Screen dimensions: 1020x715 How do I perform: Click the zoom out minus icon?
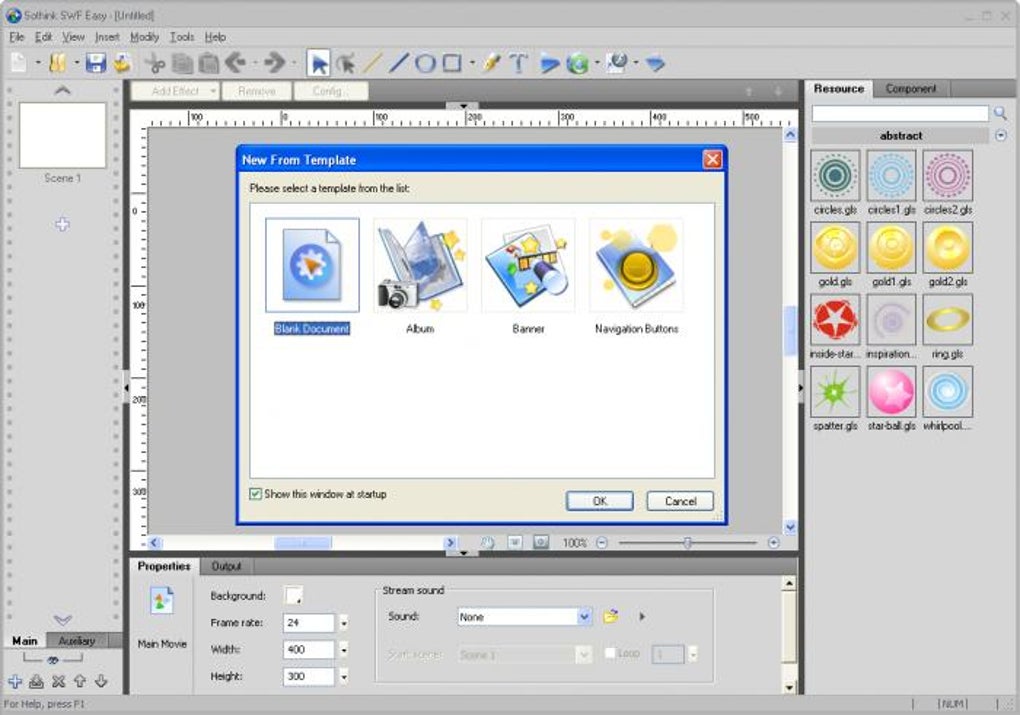(602, 543)
